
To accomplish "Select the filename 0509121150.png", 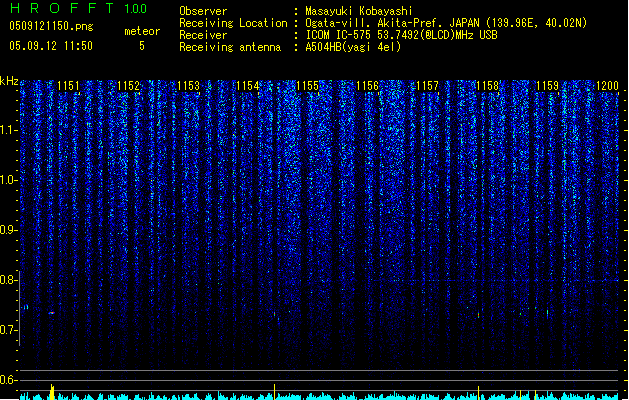I will click(x=51, y=26).
